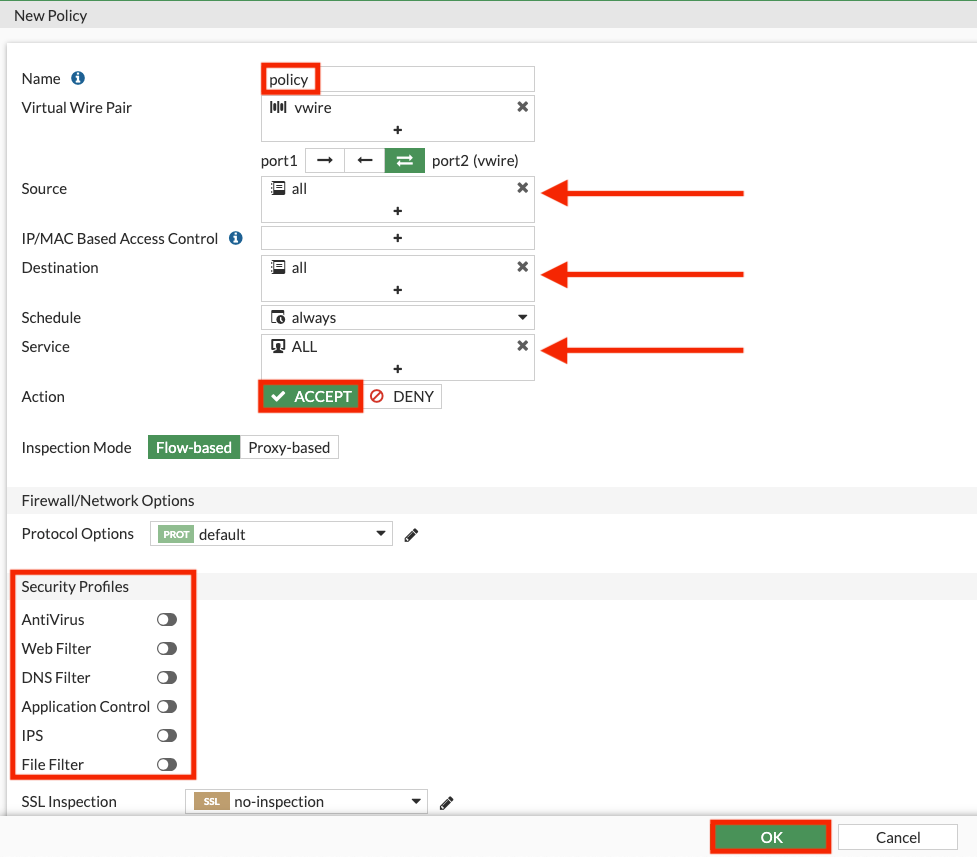
Task: Open the SSL Inspection no-inspection dropdown
Action: click(x=306, y=802)
